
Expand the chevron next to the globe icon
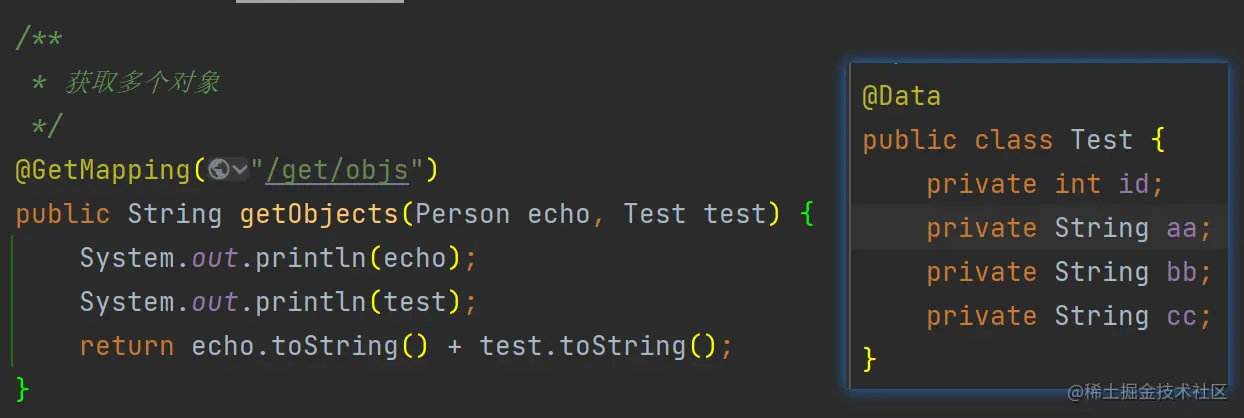coord(240,170)
